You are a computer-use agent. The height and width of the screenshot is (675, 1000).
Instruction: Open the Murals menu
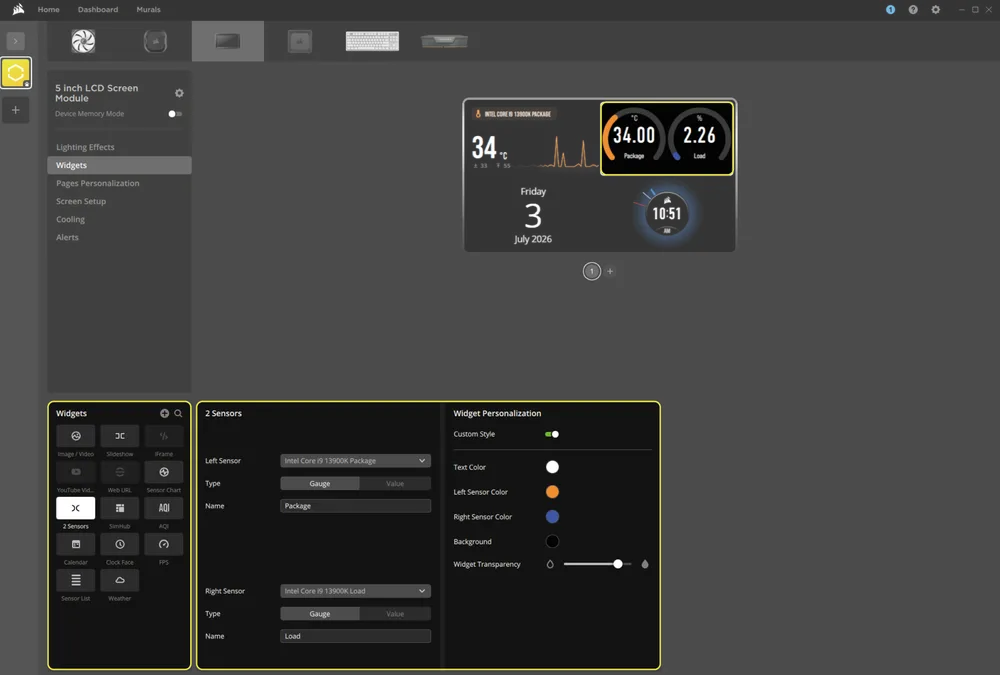coord(149,10)
